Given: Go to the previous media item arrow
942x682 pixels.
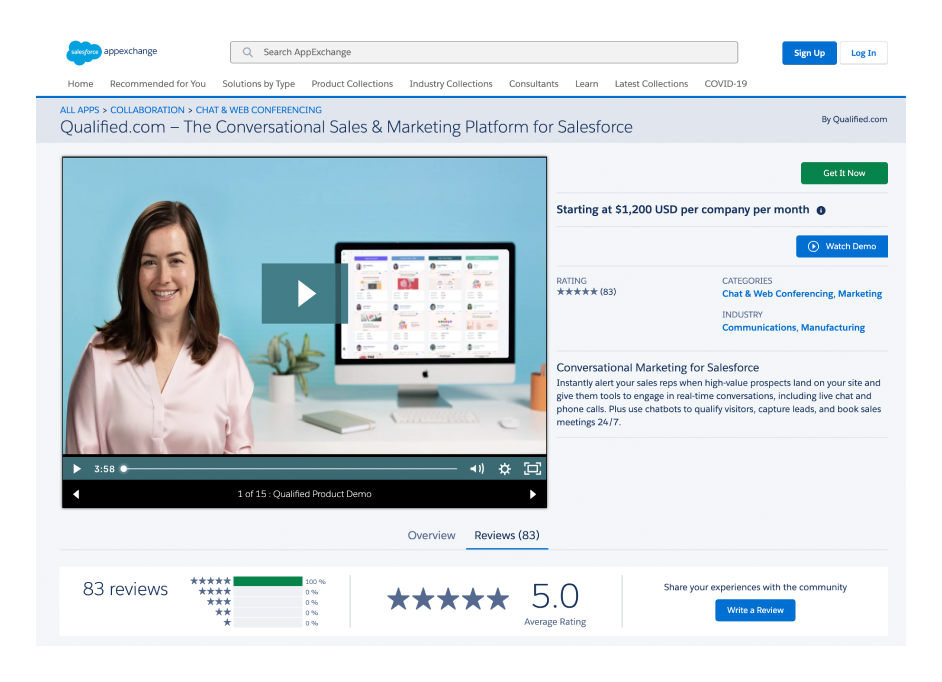Looking at the screenshot, I should [x=76, y=494].
